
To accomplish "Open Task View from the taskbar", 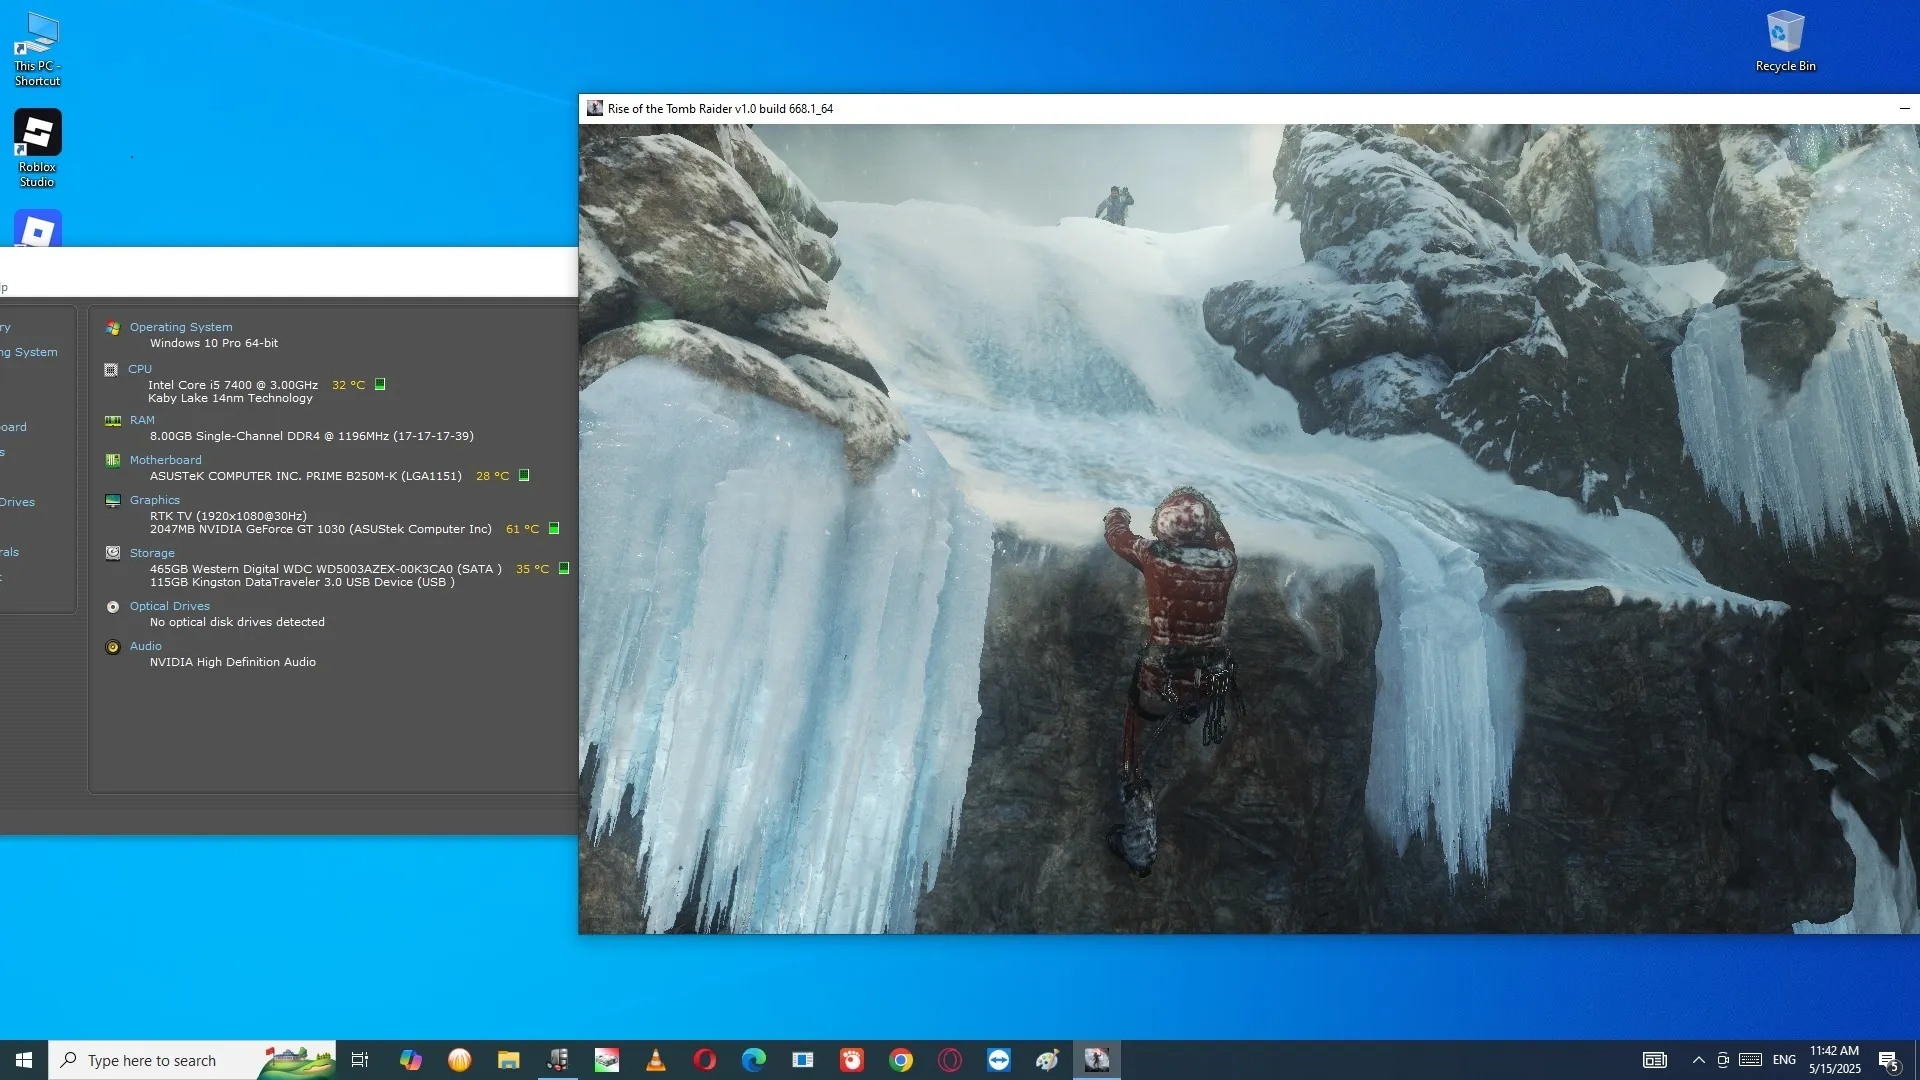I will (360, 1060).
